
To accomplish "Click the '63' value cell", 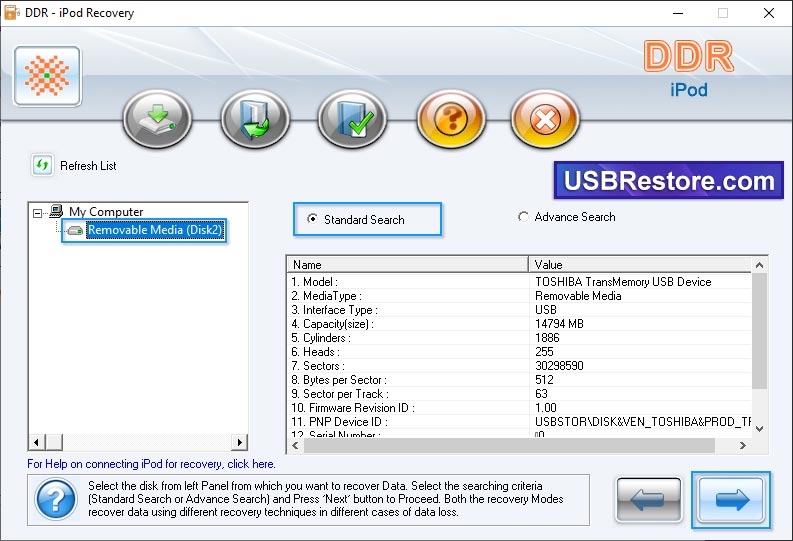I will click(542, 394).
